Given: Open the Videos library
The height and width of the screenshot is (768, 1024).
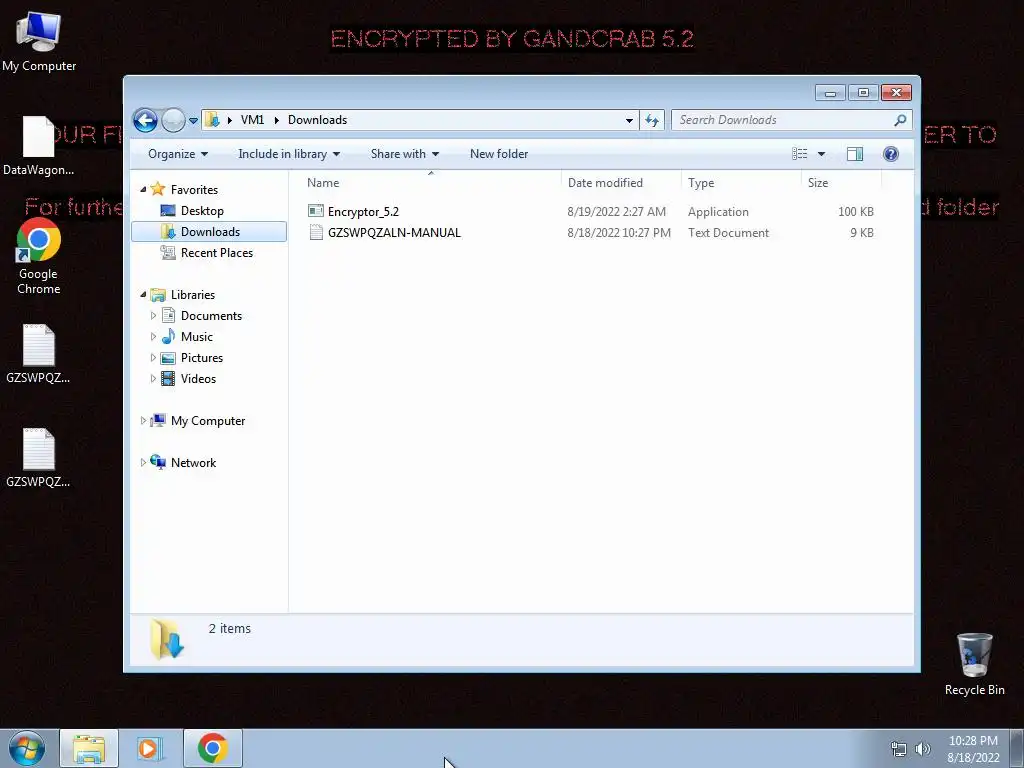Looking at the screenshot, I should [198, 379].
